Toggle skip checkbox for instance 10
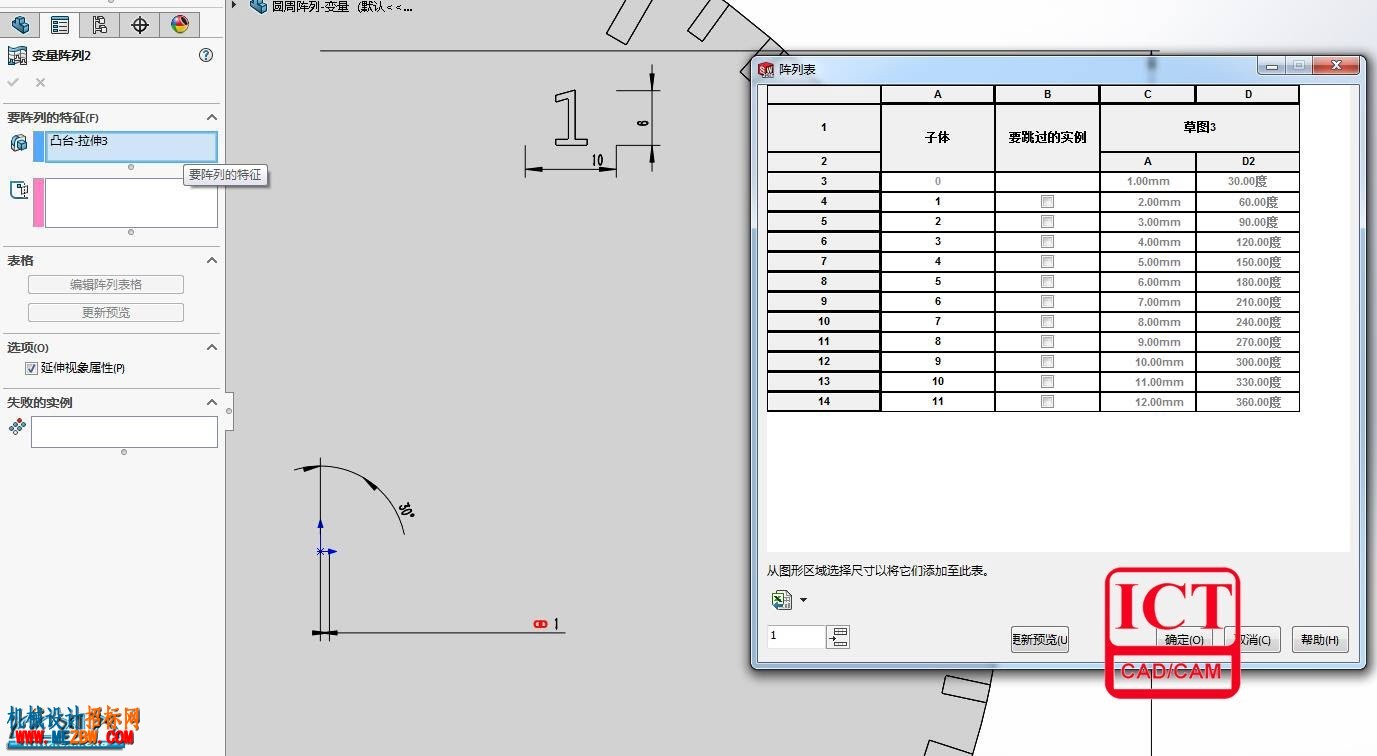The width and height of the screenshot is (1377, 756). pos(1047,382)
